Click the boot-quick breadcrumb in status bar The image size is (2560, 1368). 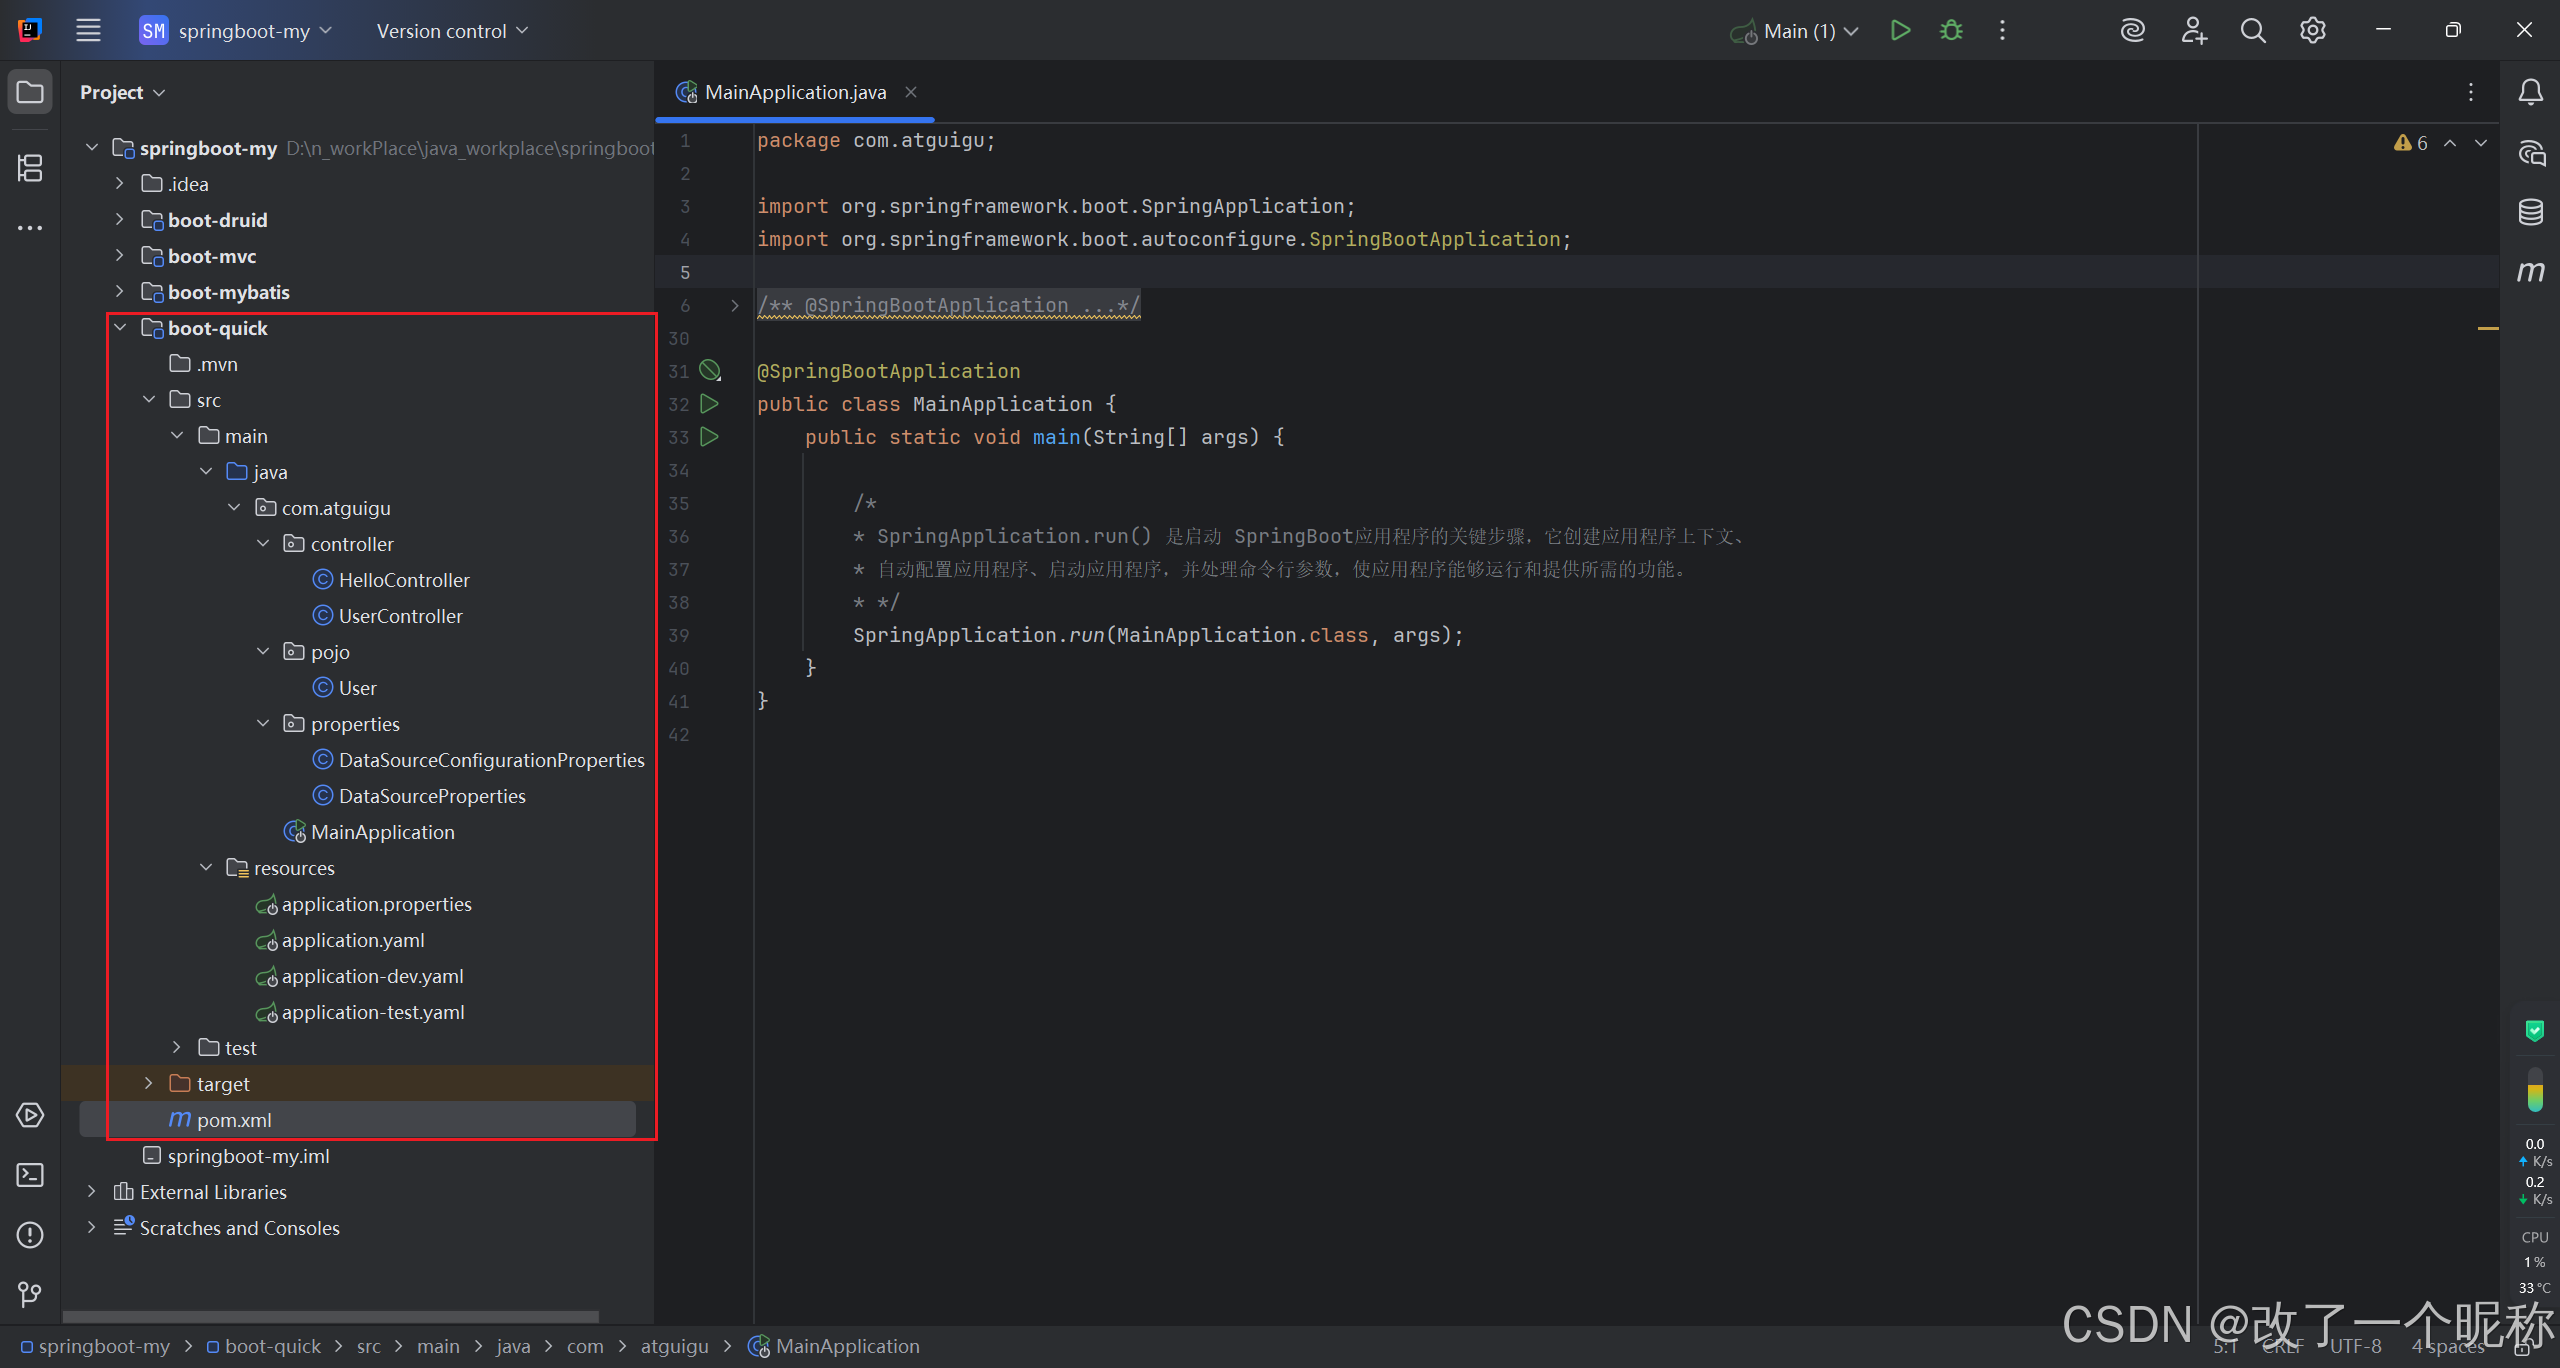pyautogui.click(x=272, y=1347)
